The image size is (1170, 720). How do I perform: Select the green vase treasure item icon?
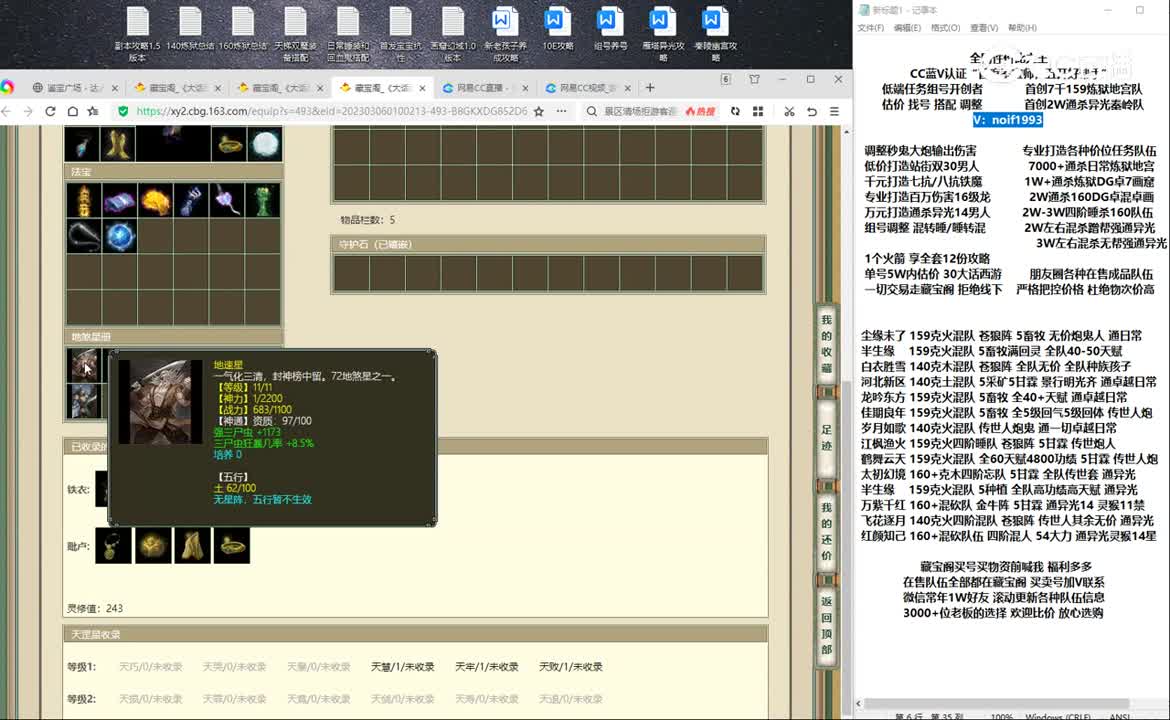263,201
